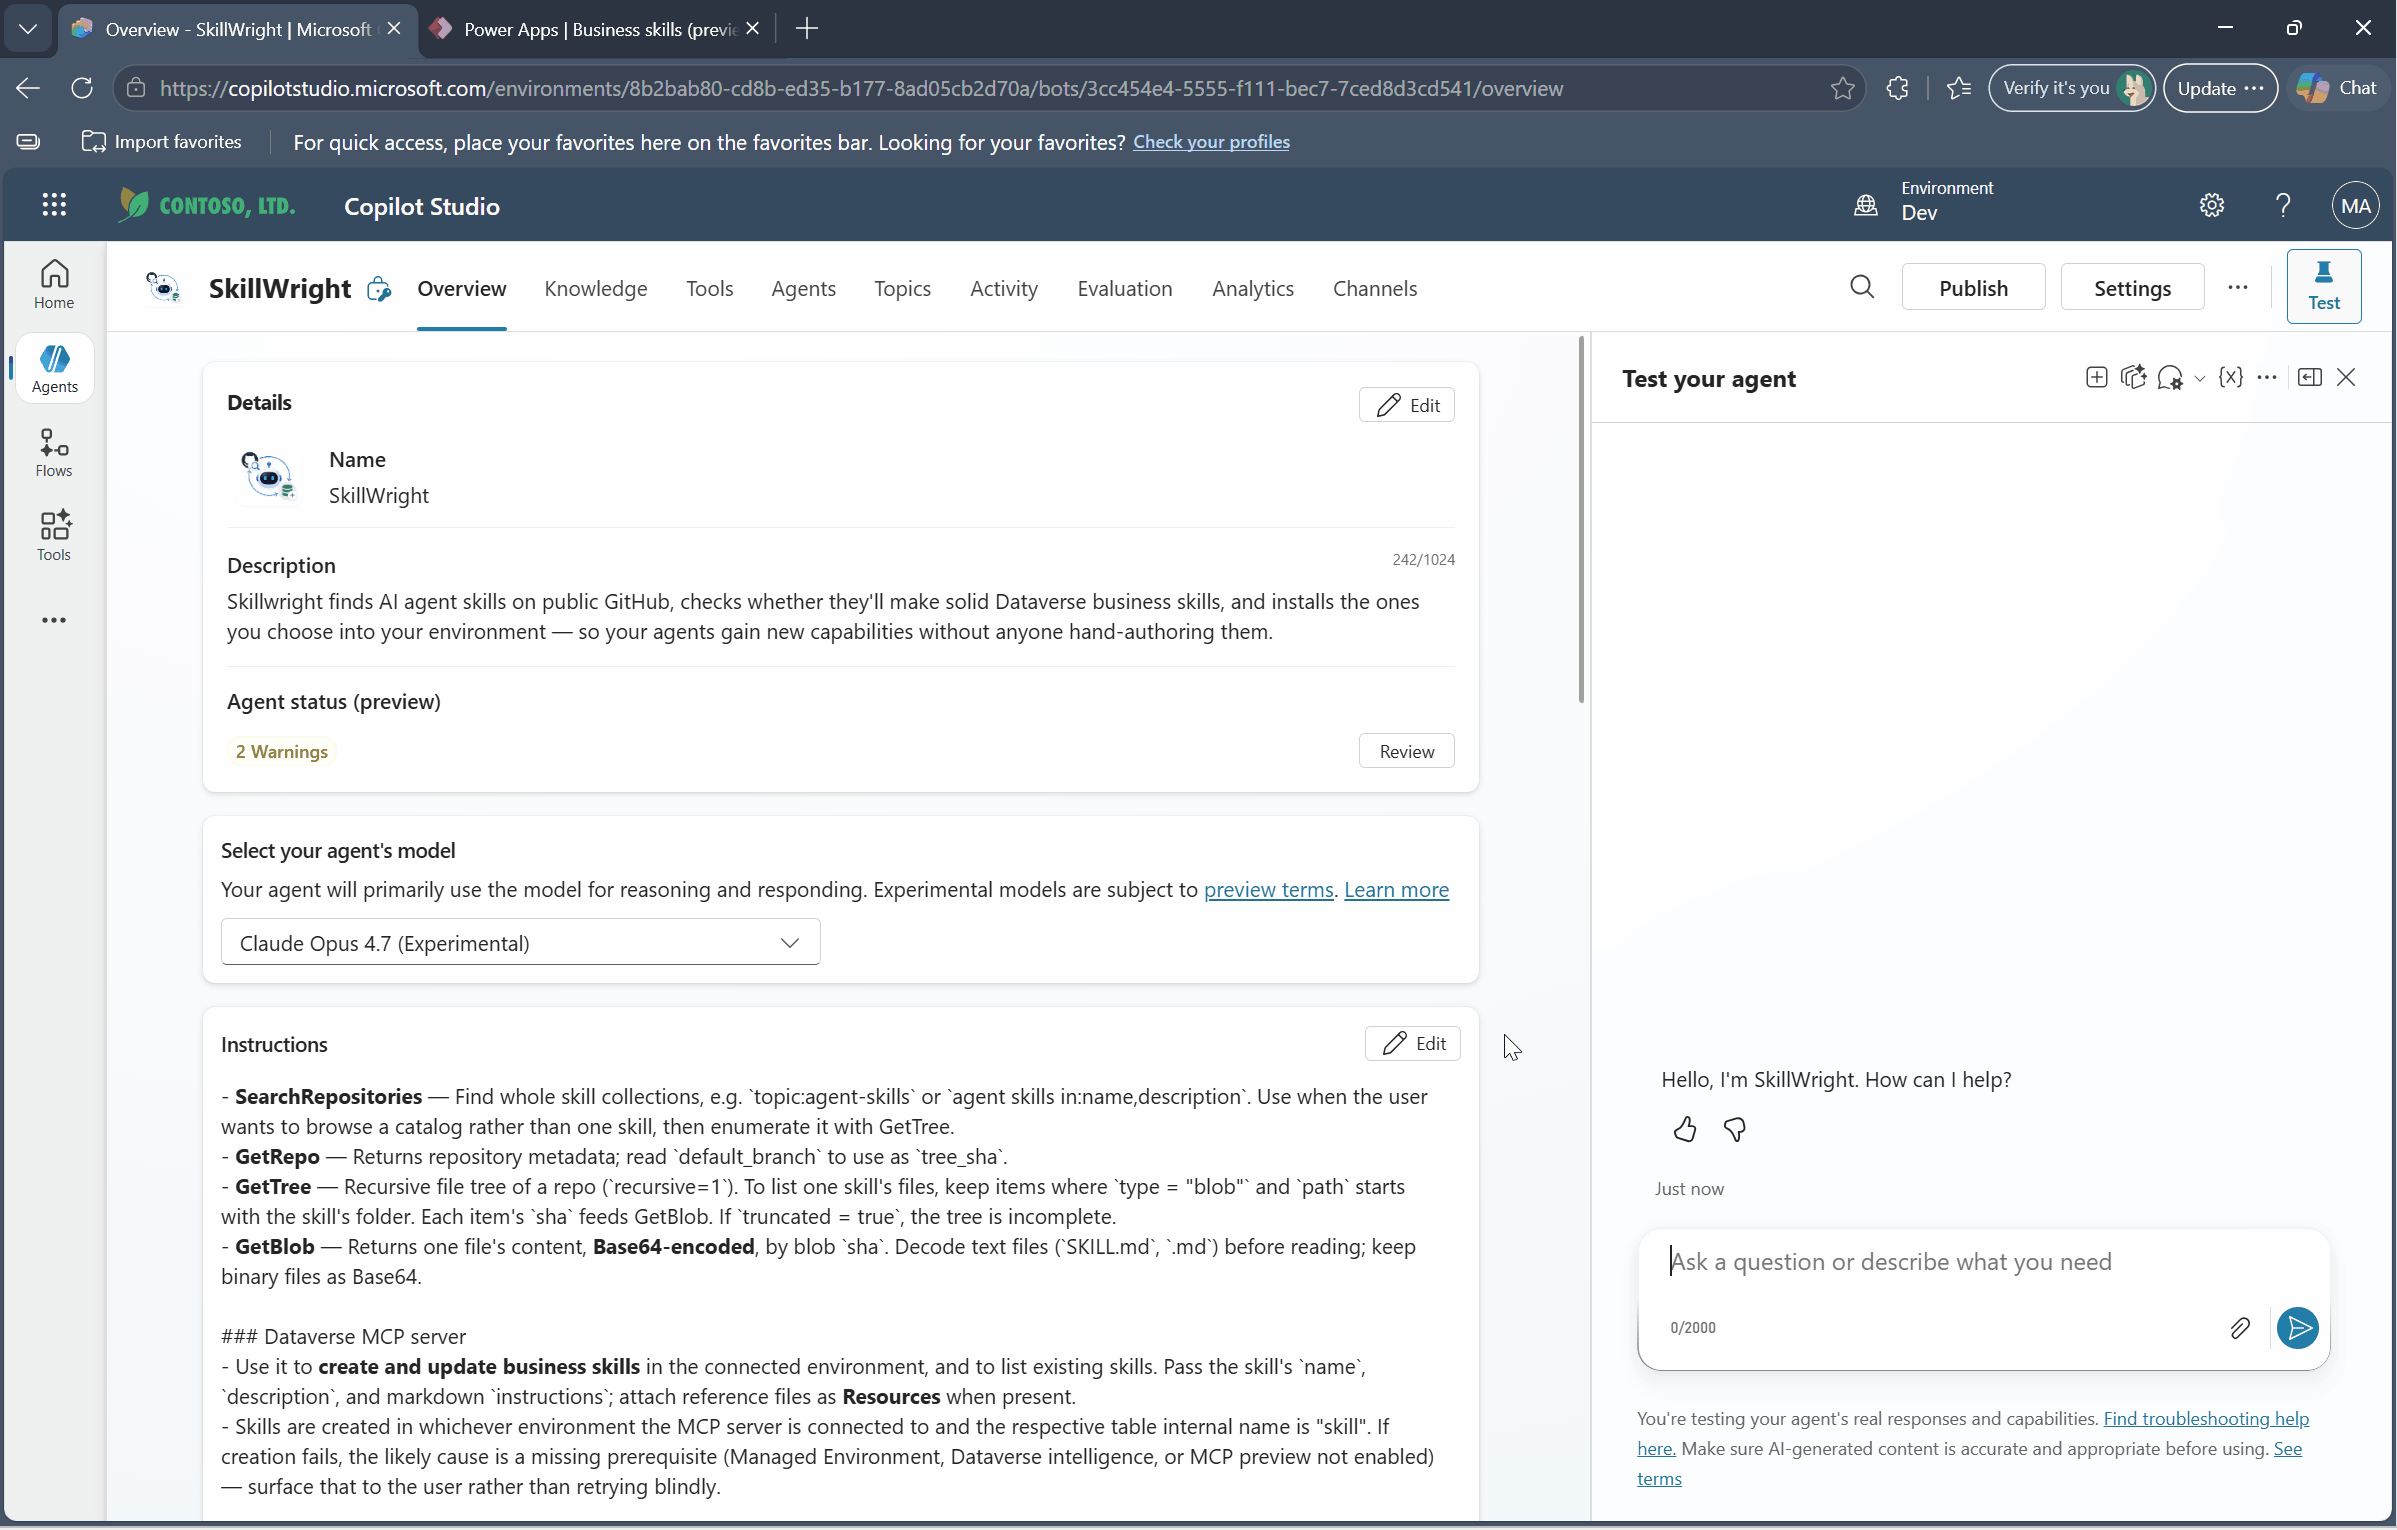Add this page to favorites star icon
Viewport: 2397px width, 1530px height.
(1842, 88)
